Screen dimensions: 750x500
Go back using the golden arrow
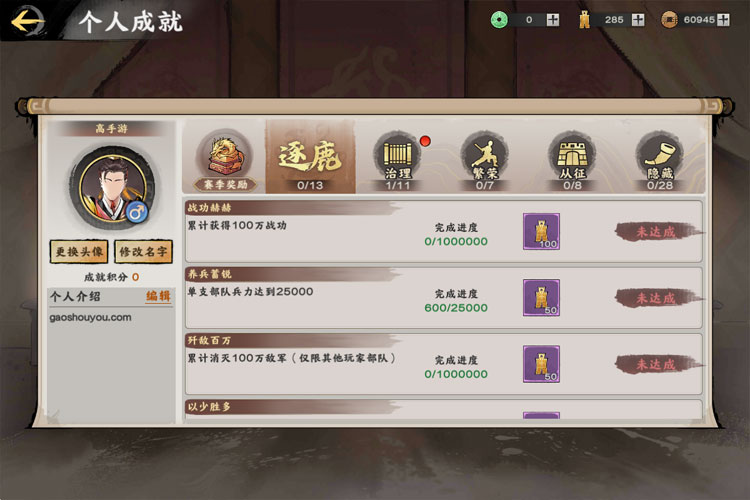pyautogui.click(x=28, y=21)
